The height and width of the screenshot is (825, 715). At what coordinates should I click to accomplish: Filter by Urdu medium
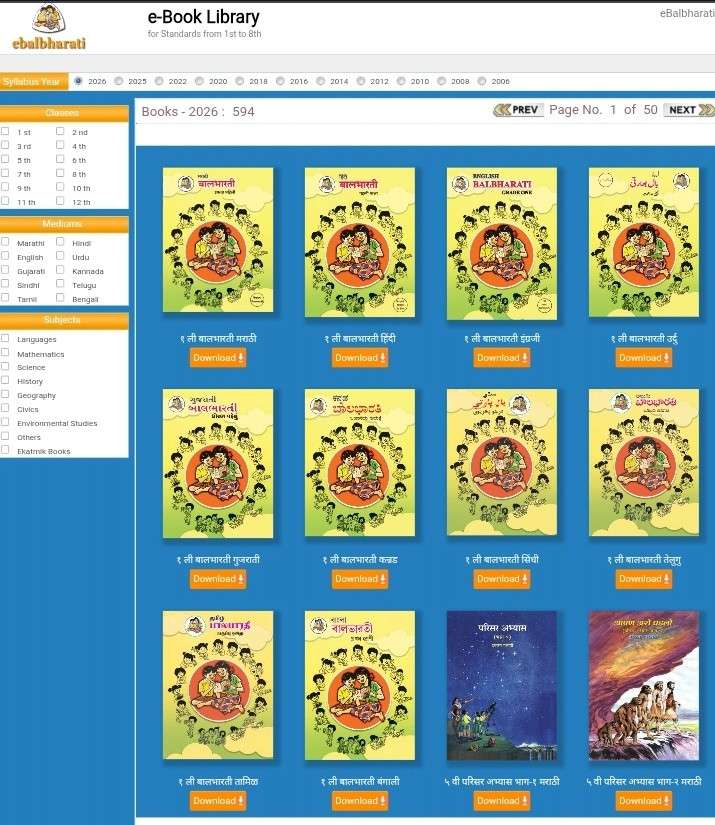[x=60, y=256]
